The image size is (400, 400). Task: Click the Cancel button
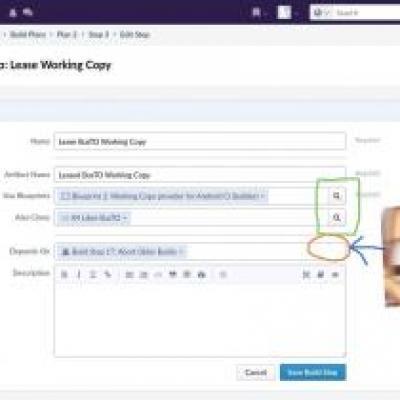point(256,372)
